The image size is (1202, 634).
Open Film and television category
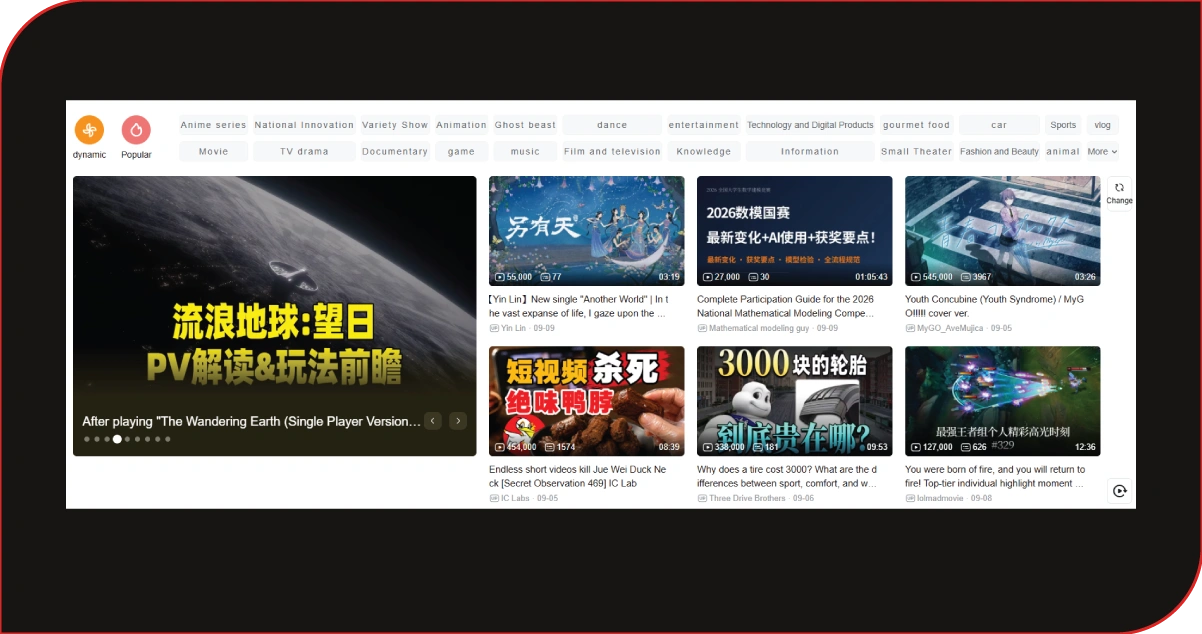612,152
